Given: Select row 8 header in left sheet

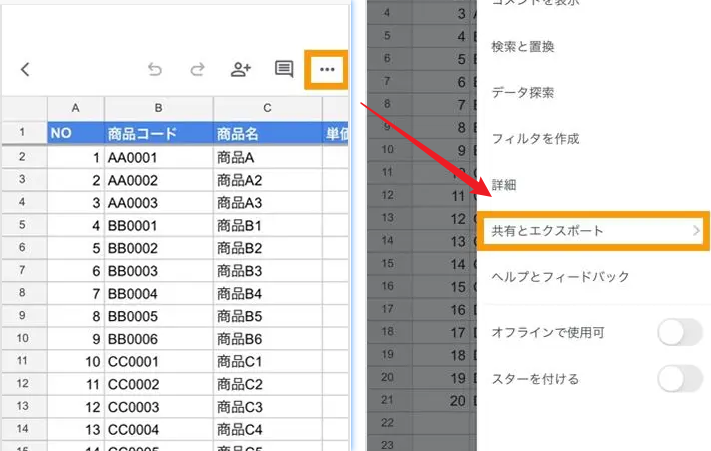Looking at the screenshot, I should tap(22, 293).
